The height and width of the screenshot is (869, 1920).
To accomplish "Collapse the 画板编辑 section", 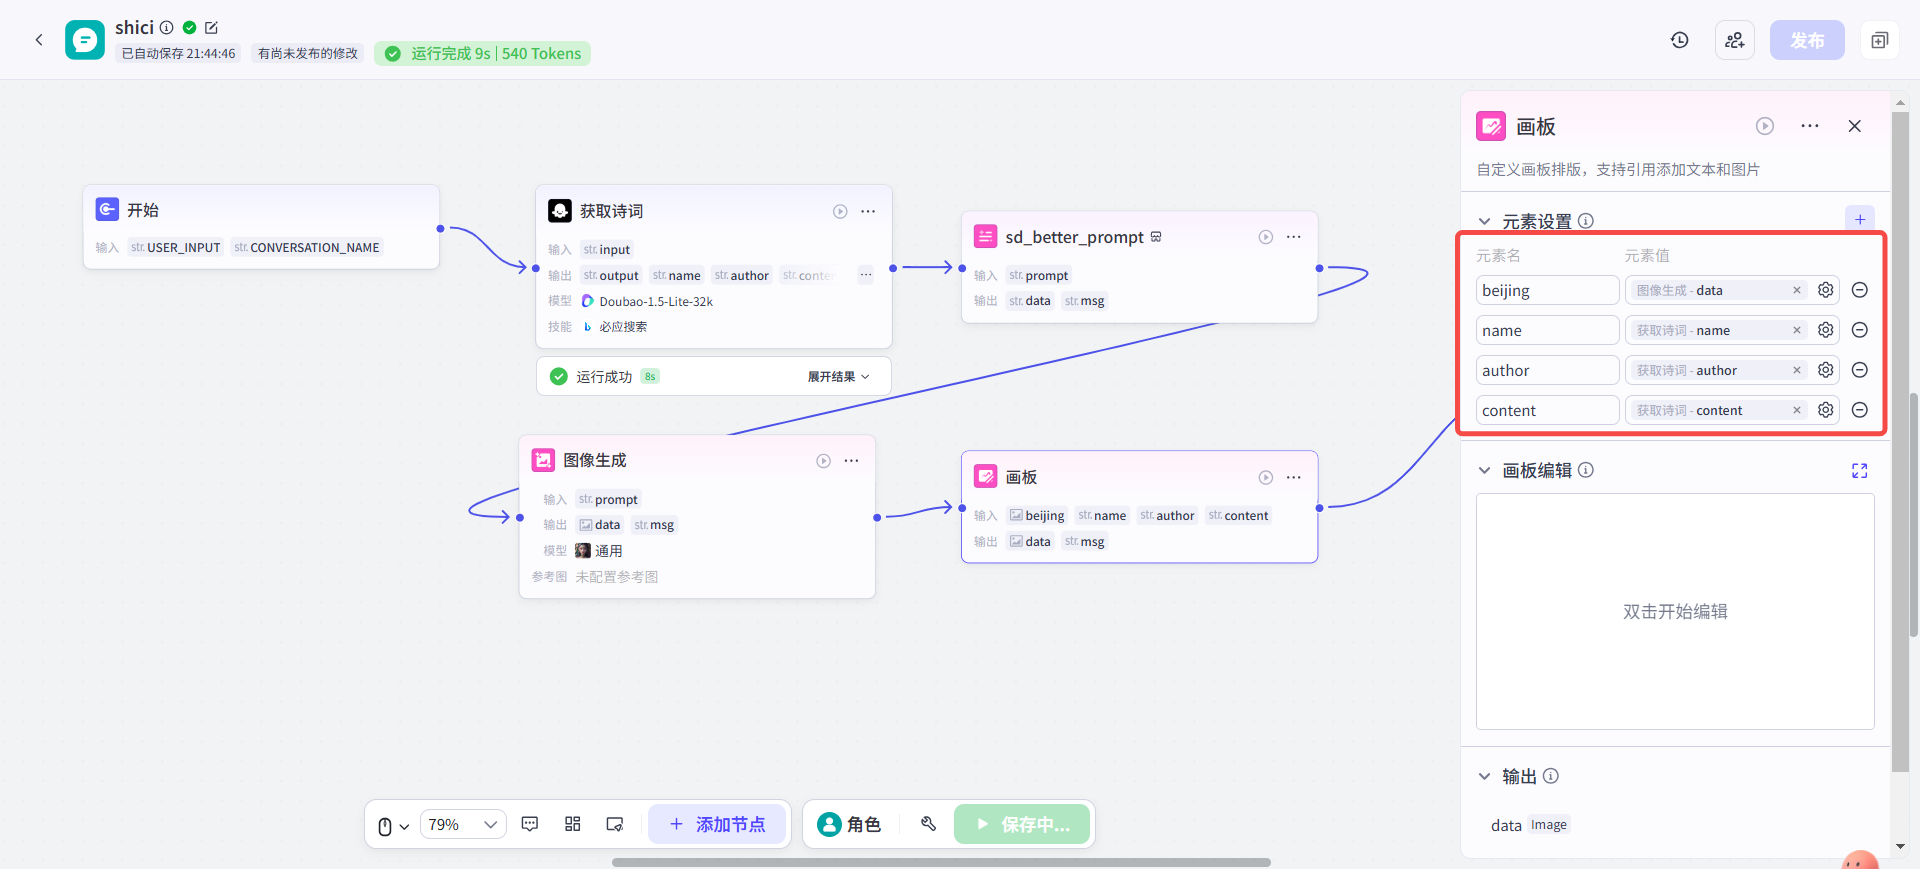I will tap(1485, 471).
